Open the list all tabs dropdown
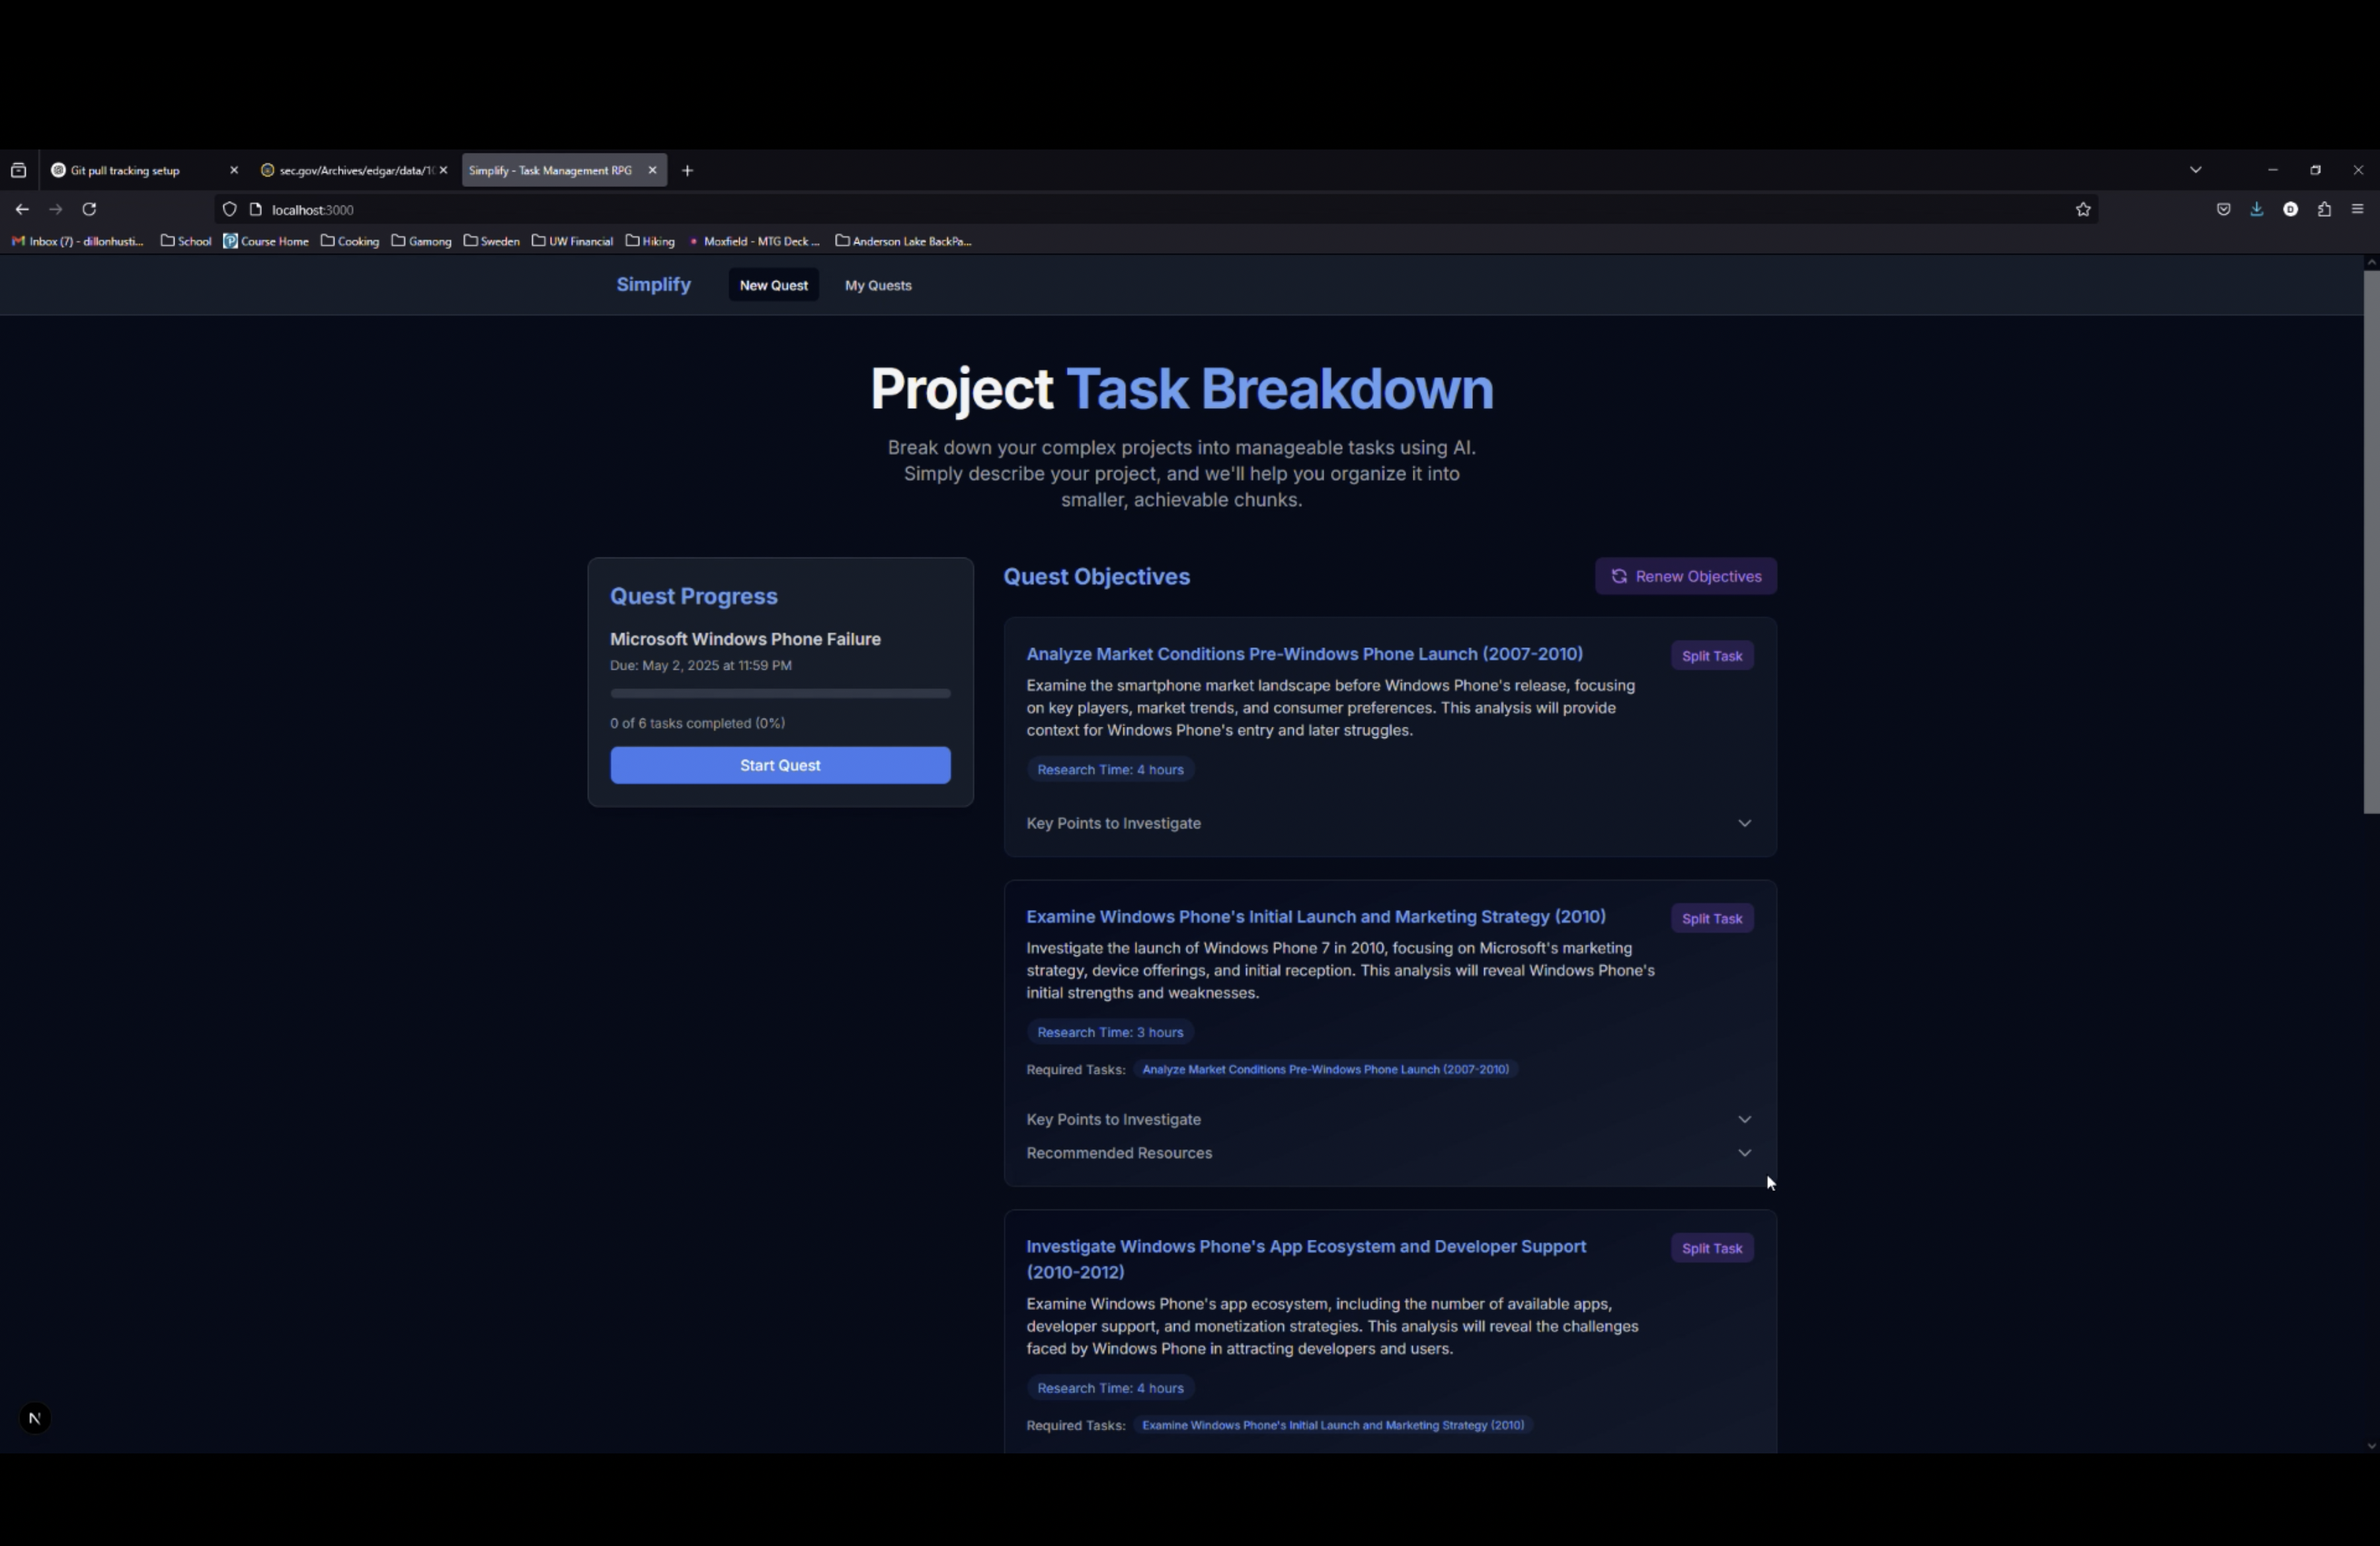The height and width of the screenshot is (1546, 2380). 2195,170
